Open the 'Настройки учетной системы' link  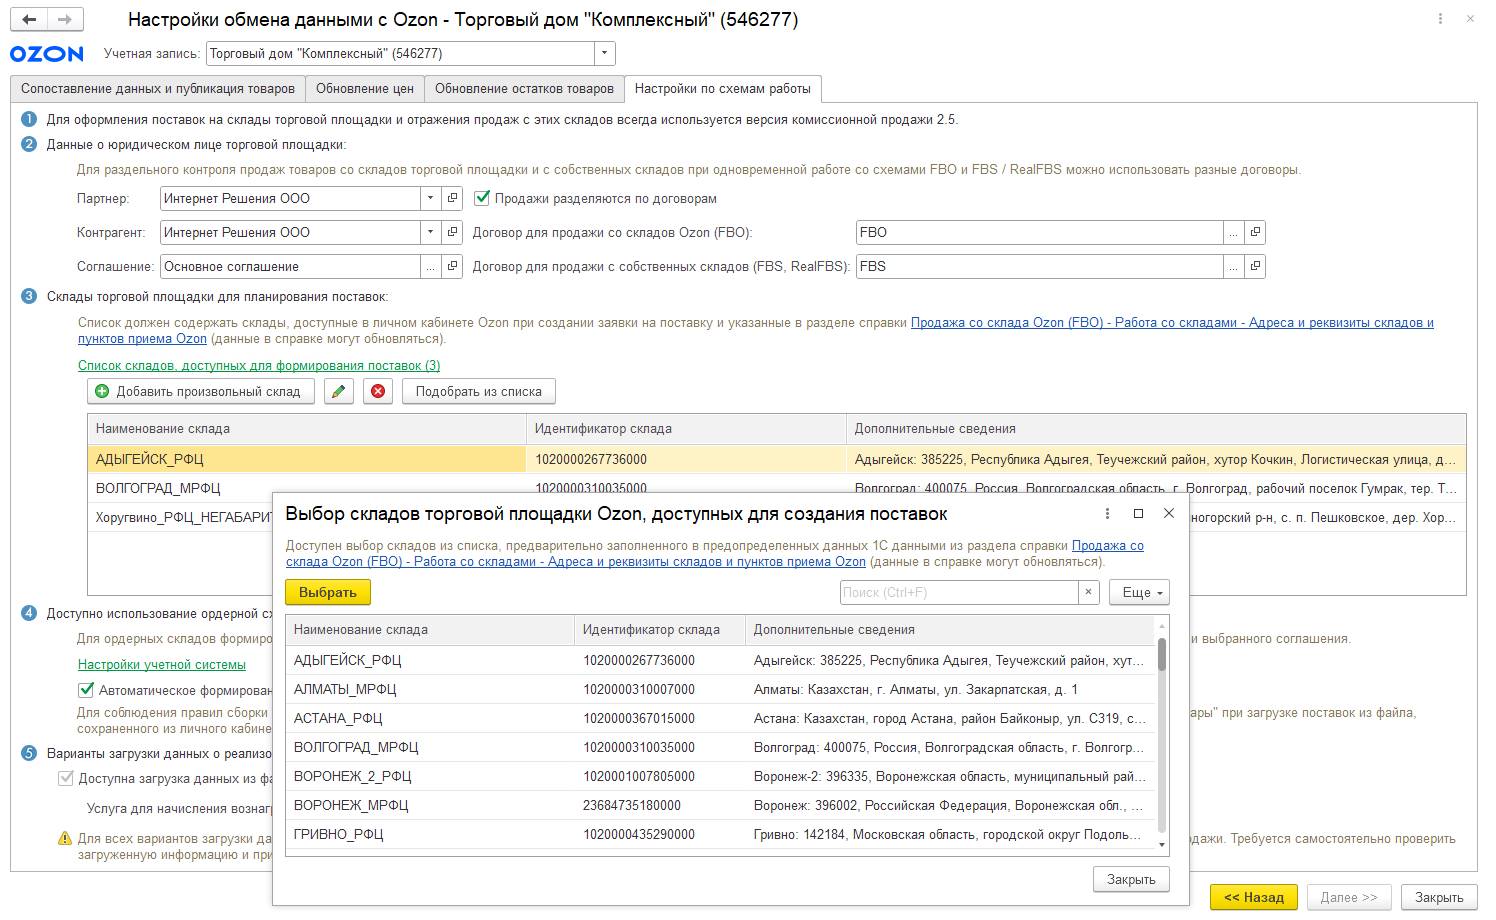tap(162, 664)
